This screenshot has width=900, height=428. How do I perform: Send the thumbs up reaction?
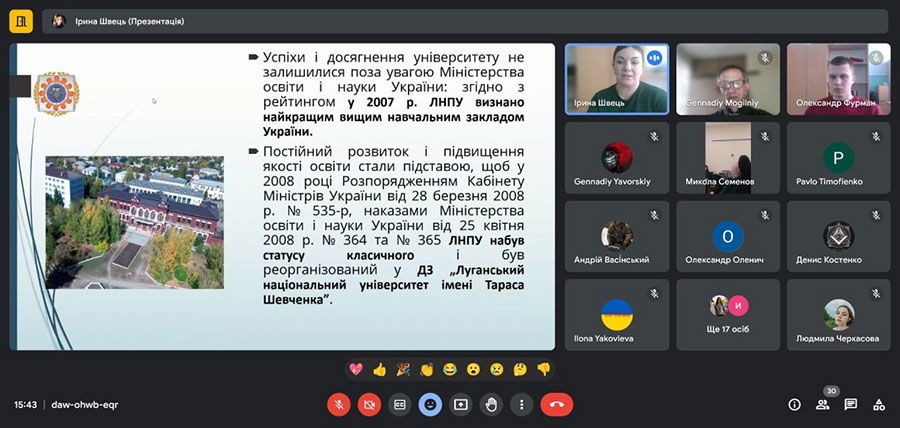379,369
